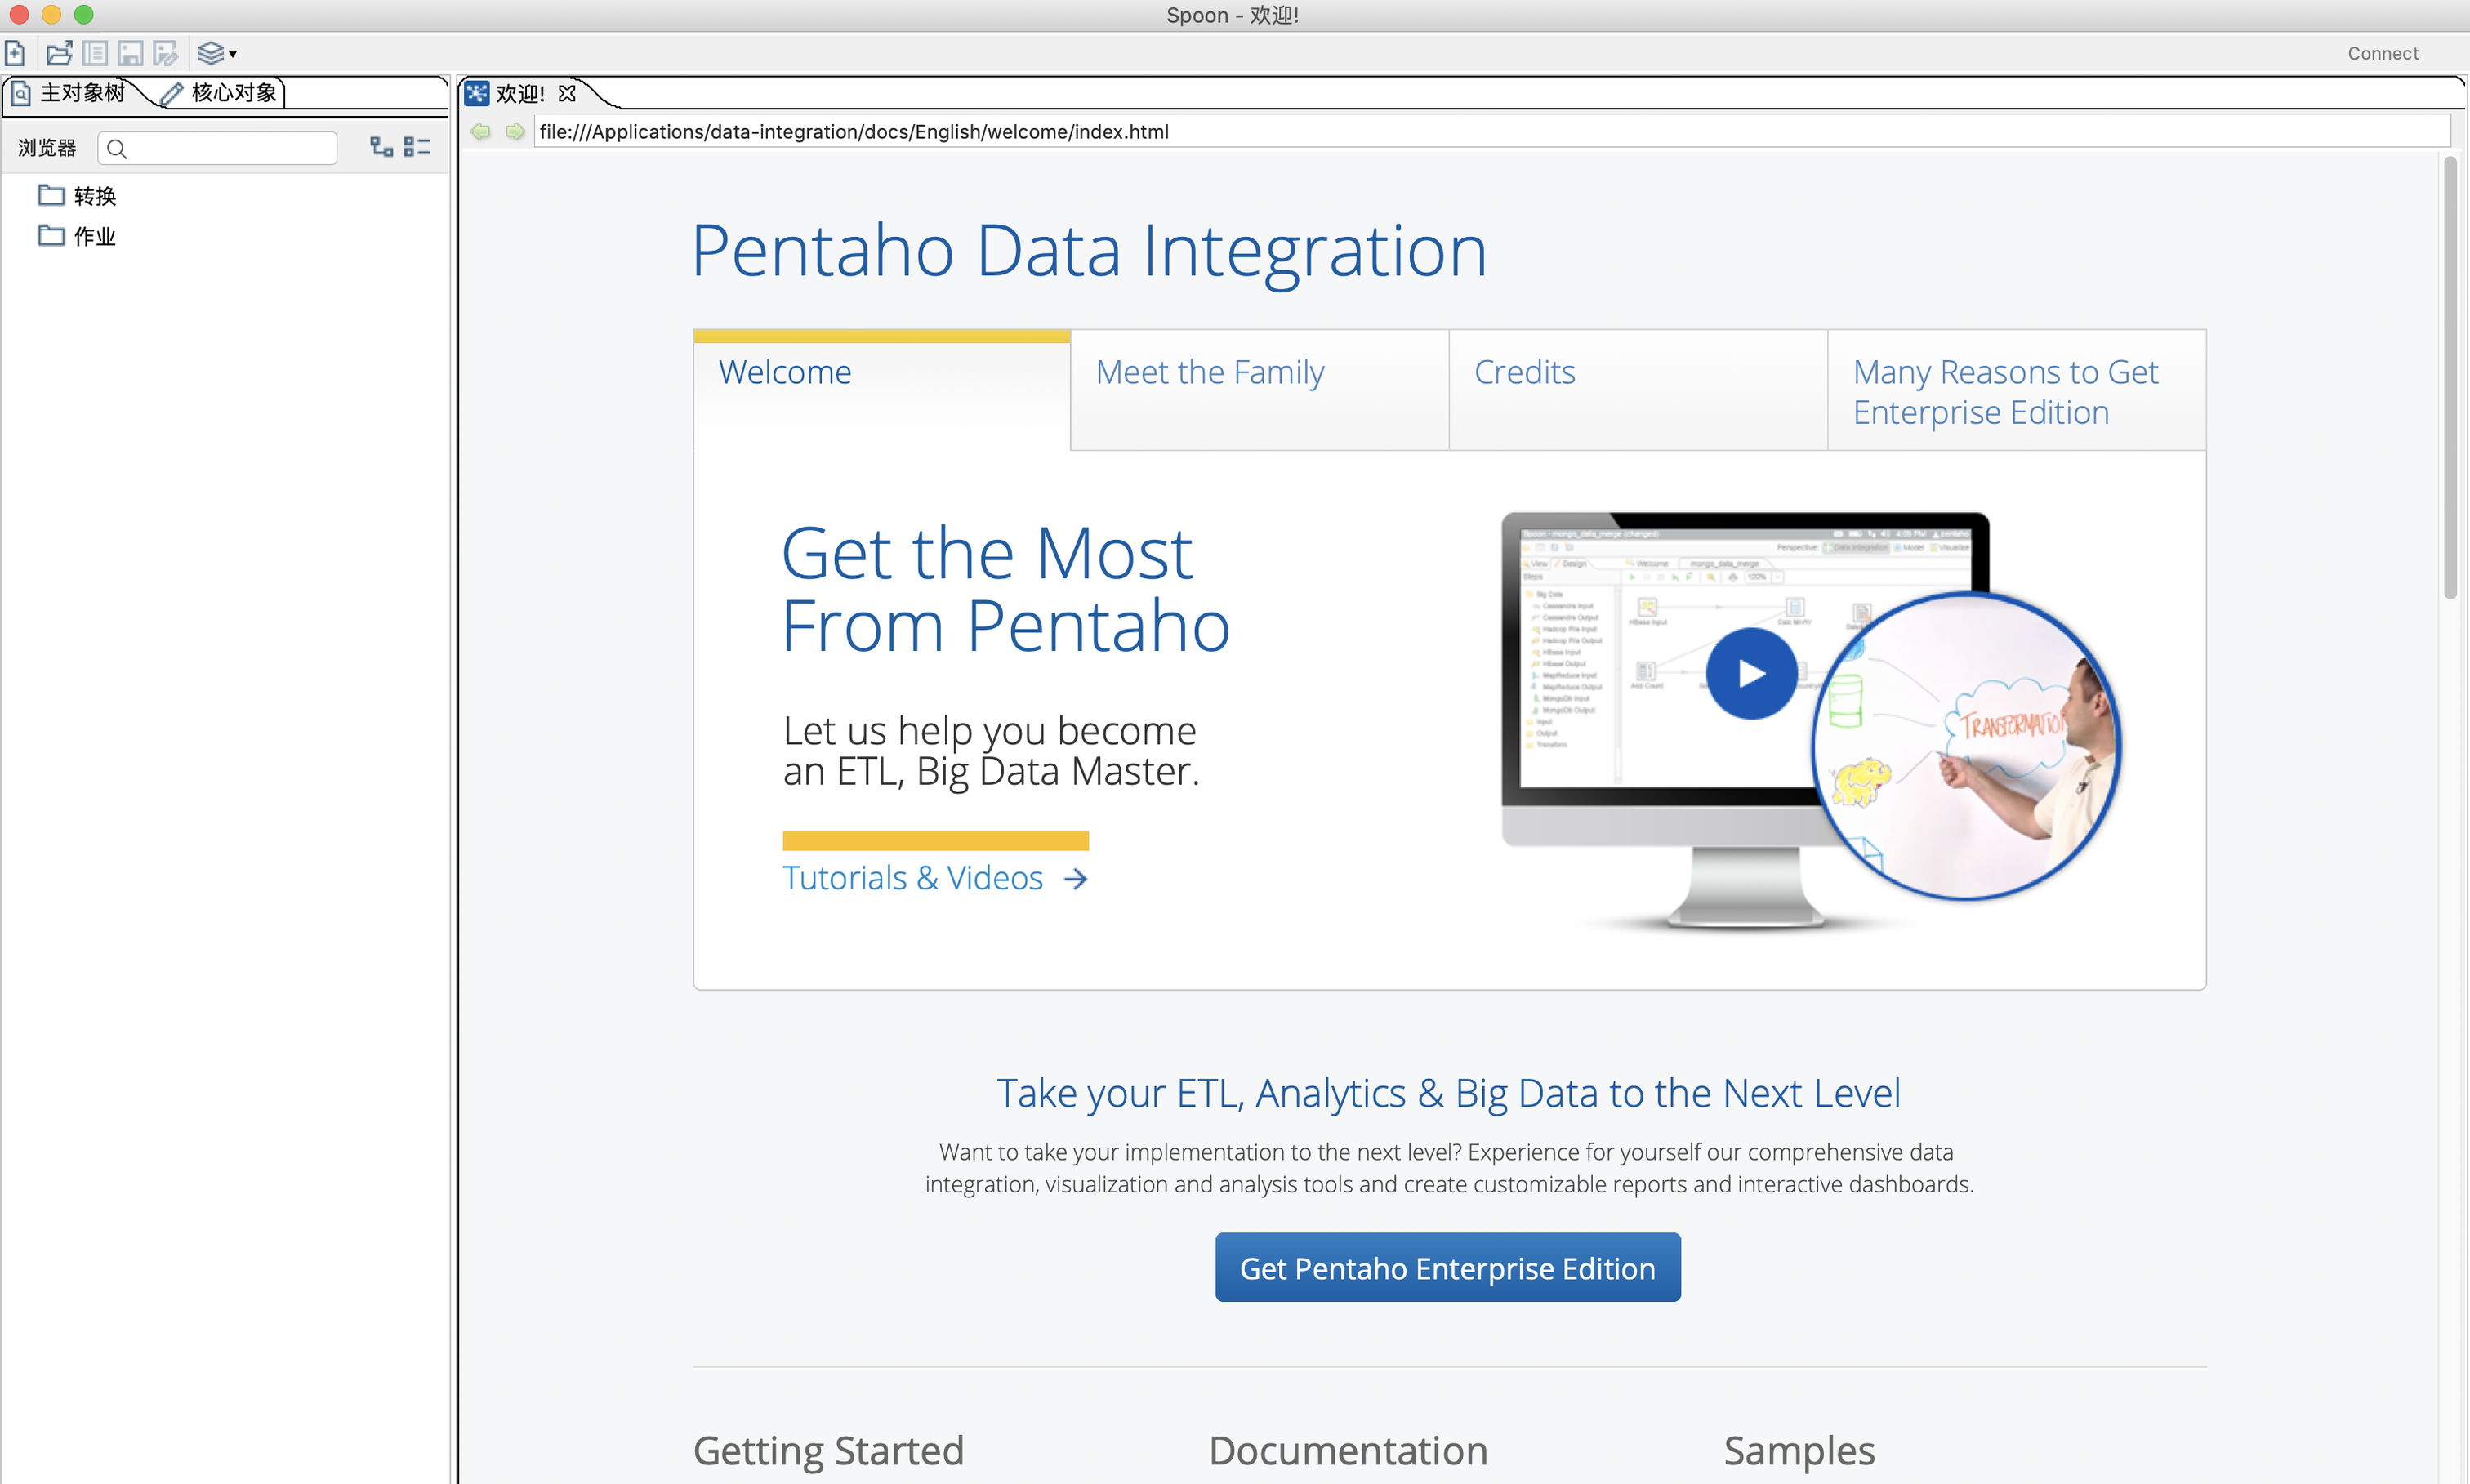Click the New file toolbar icon

click(15, 53)
